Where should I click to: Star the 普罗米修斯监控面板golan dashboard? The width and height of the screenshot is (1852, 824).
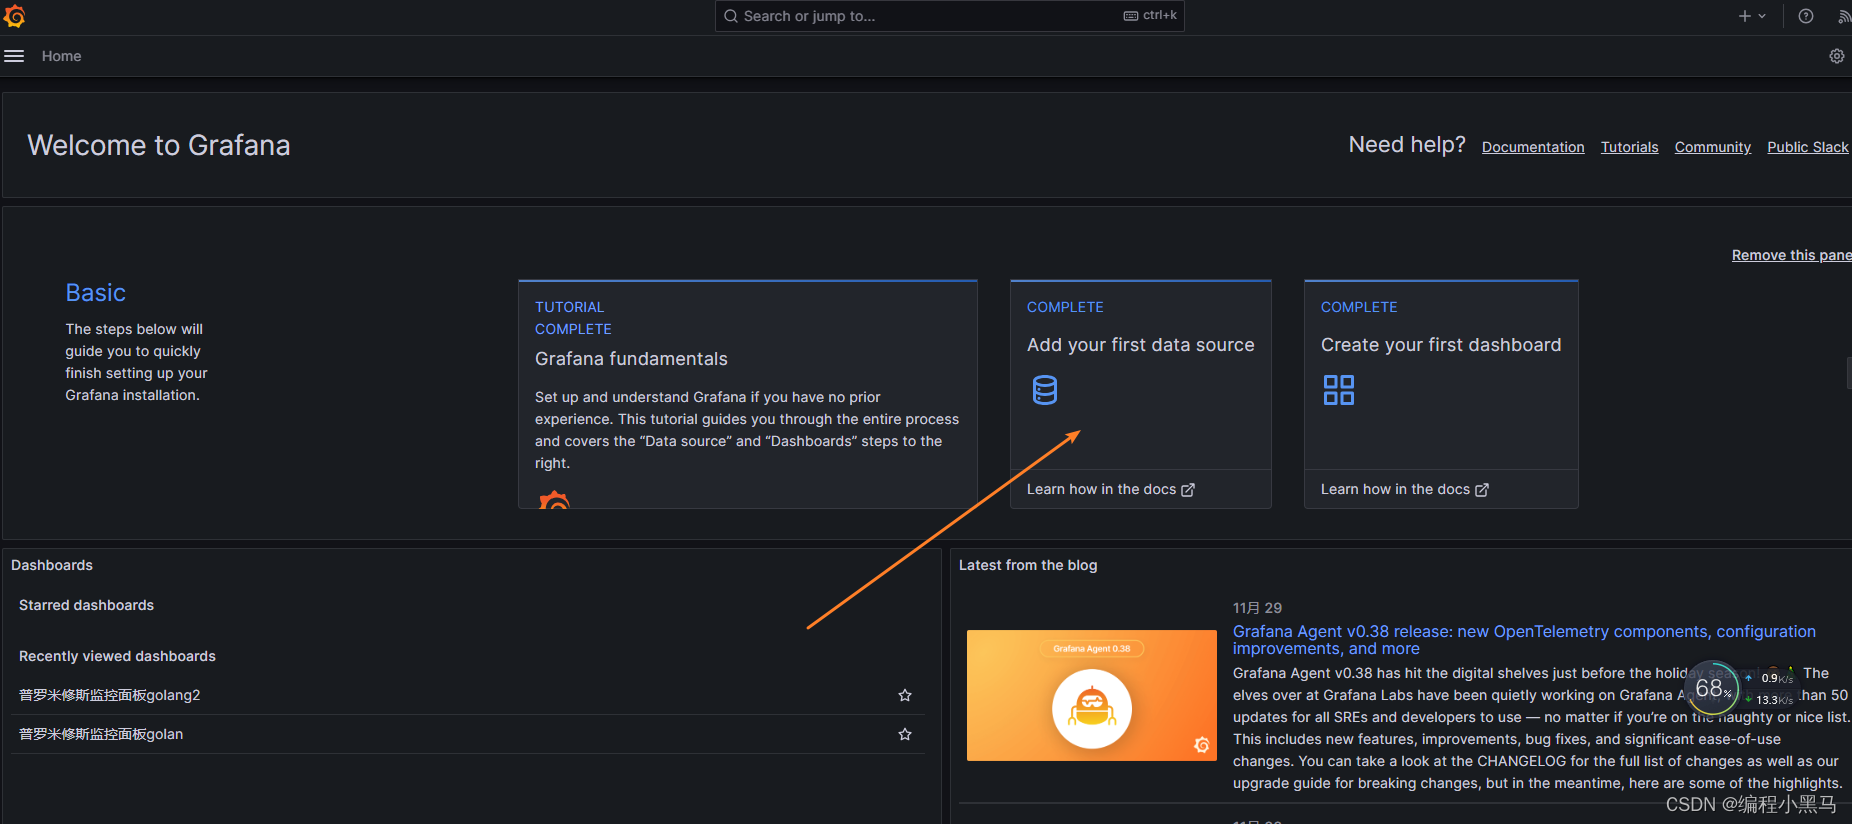[x=905, y=734]
